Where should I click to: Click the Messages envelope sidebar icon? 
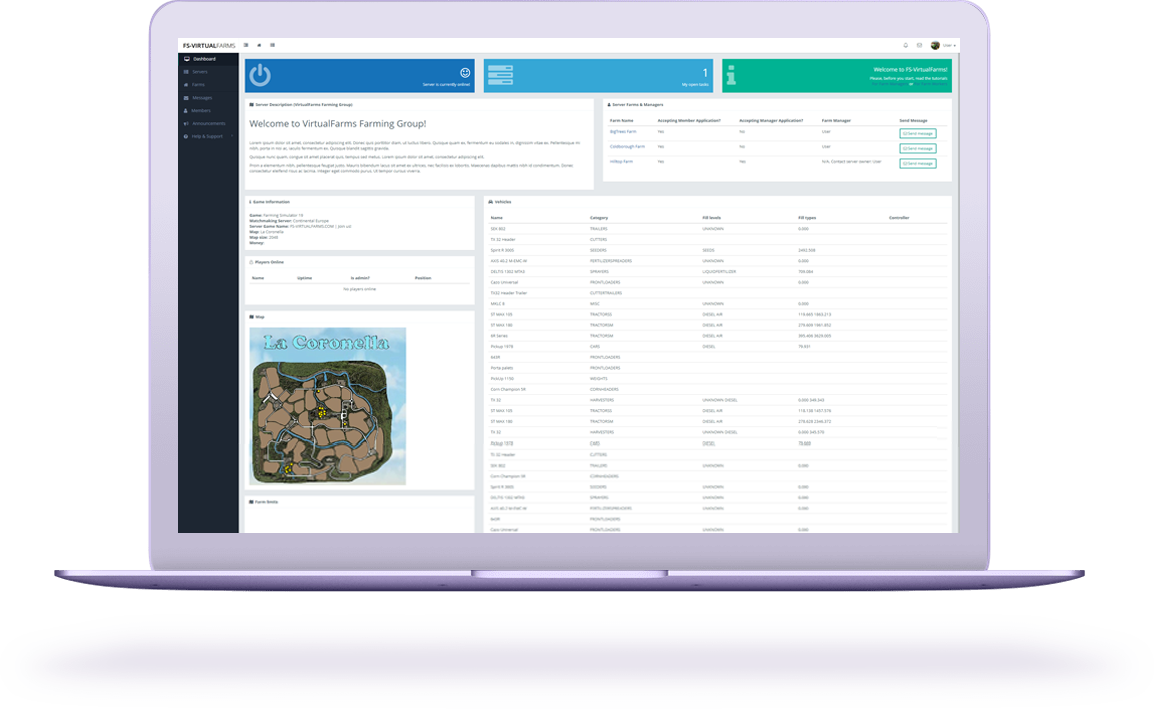186,98
